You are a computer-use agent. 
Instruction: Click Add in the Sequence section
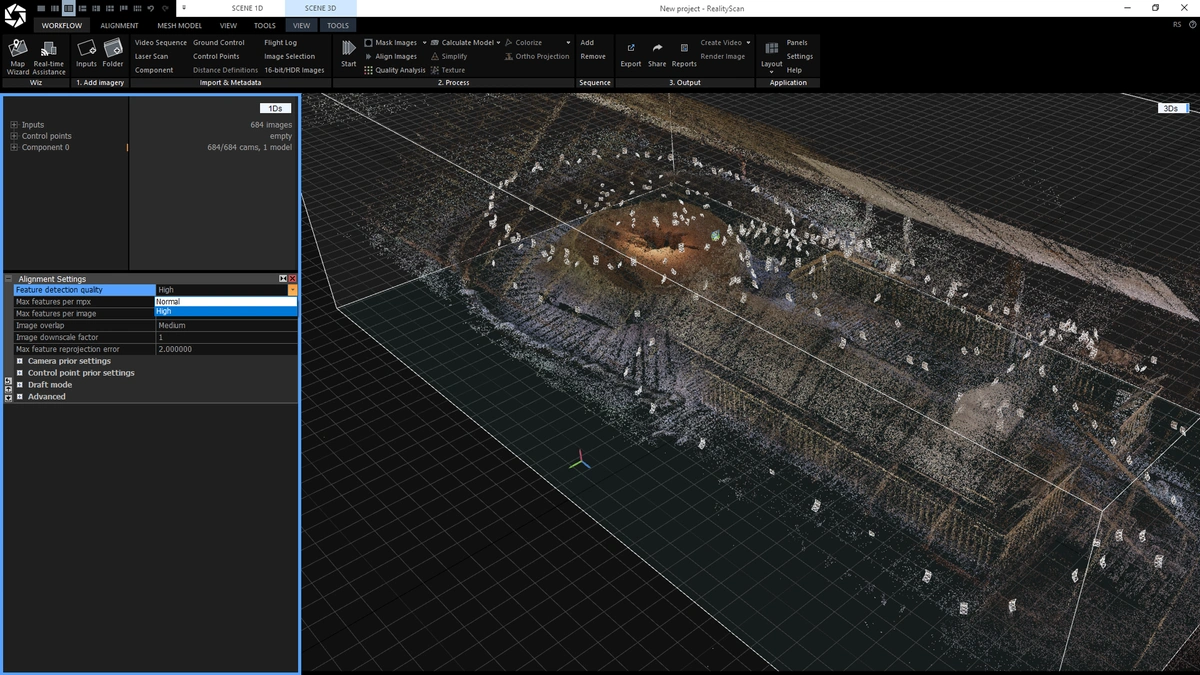[x=589, y=42]
